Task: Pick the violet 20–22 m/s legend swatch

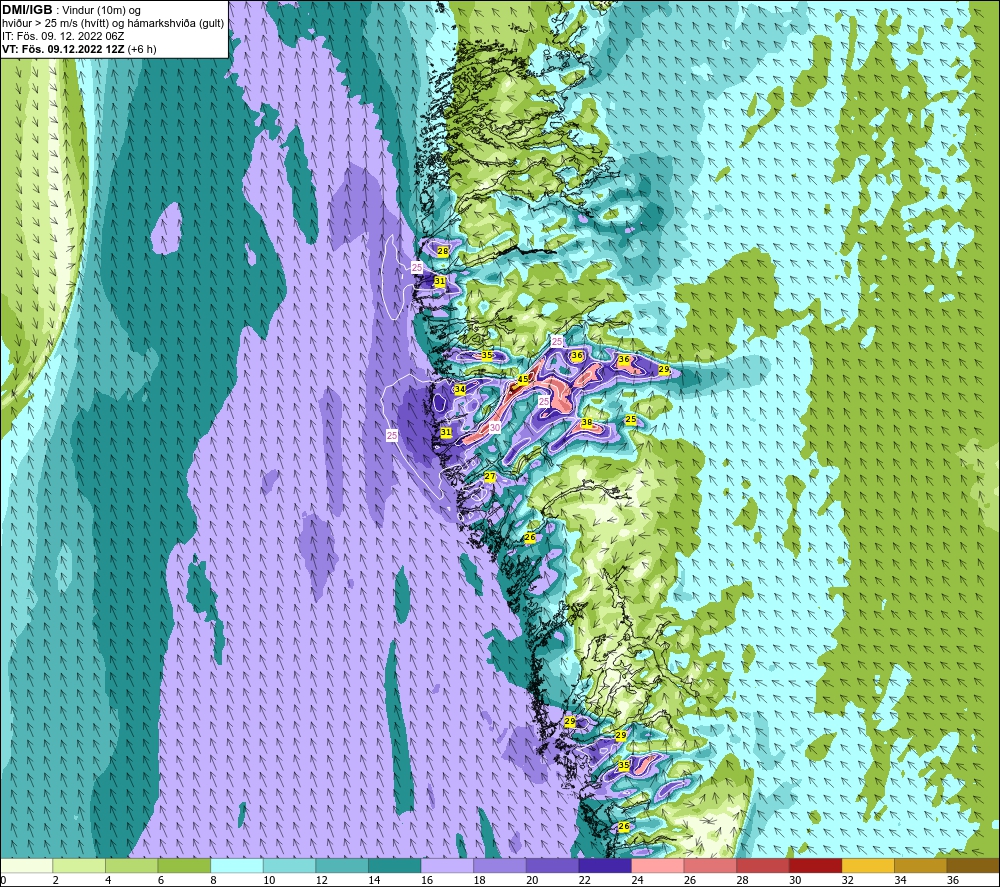Action: (552, 866)
